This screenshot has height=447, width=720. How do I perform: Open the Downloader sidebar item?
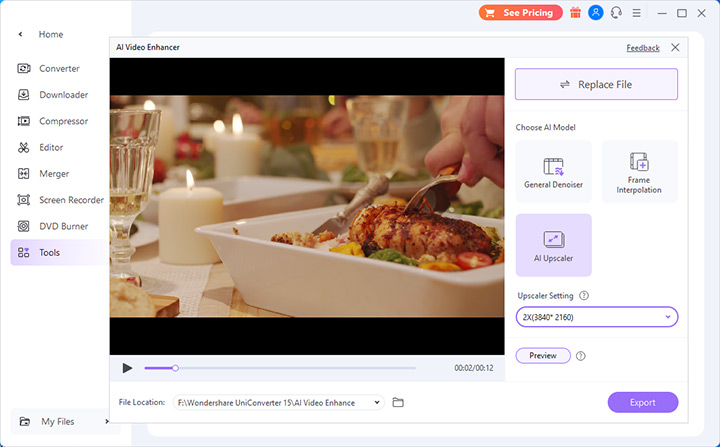(x=52, y=95)
